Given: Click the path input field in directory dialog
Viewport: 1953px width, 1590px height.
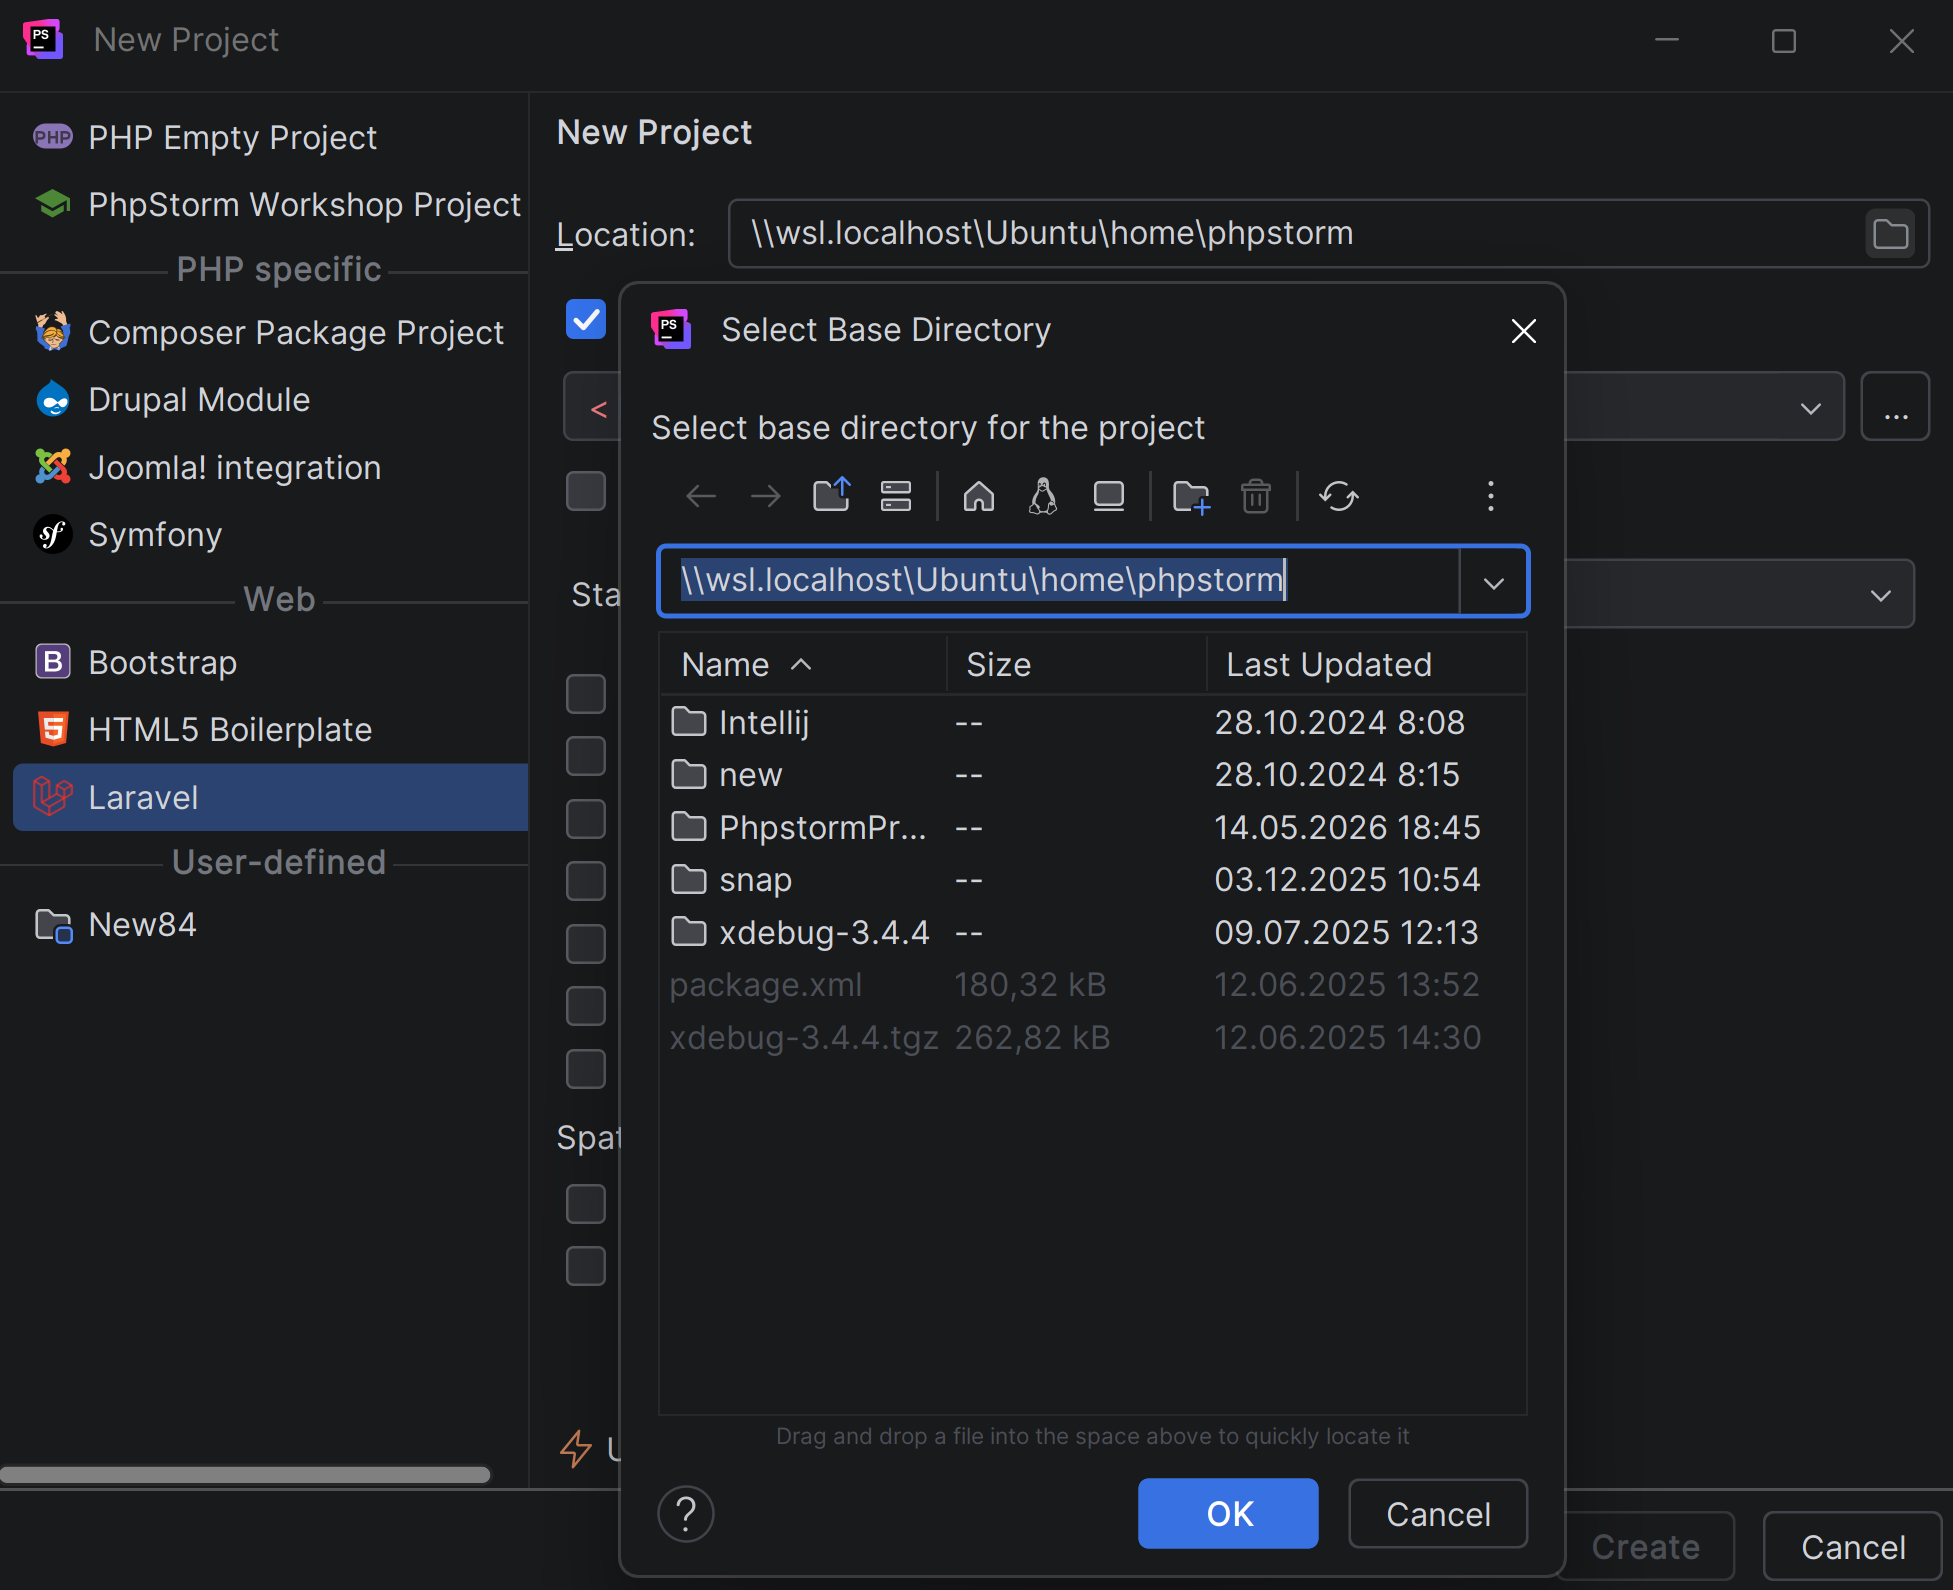Looking at the screenshot, I should click(x=1060, y=581).
